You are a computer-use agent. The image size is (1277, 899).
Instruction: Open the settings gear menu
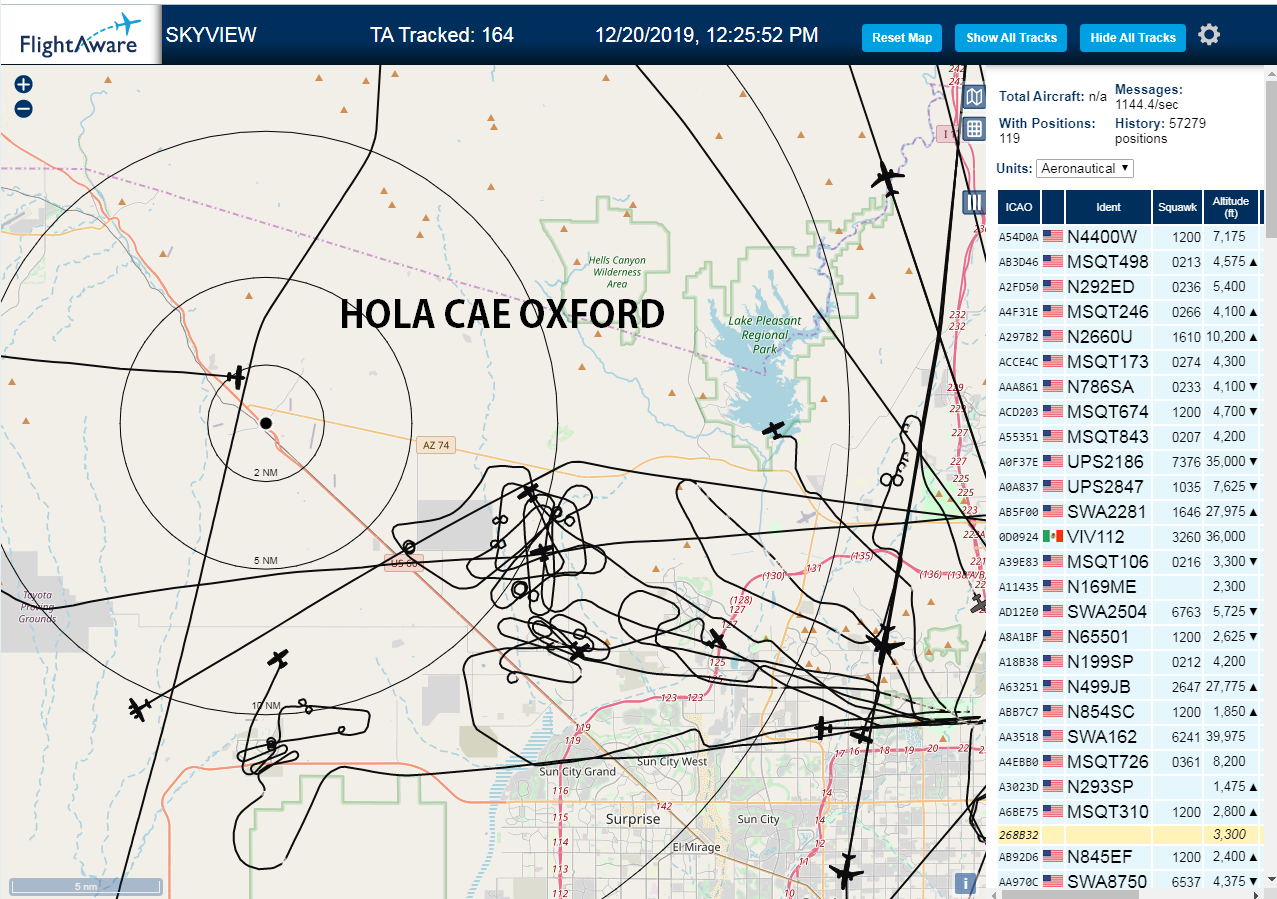pyautogui.click(x=1209, y=35)
